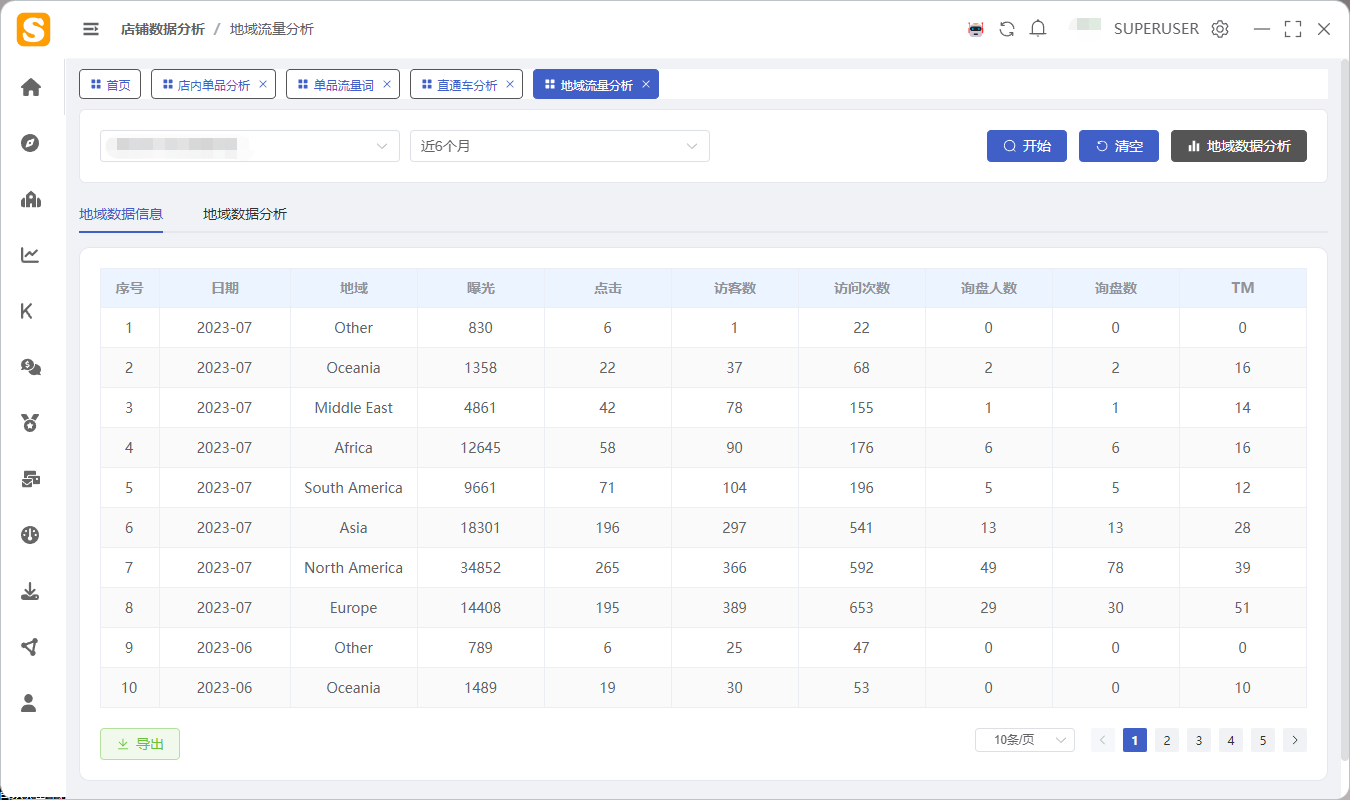Click the robot assistant icon
The image size is (1350, 800).
click(976, 29)
